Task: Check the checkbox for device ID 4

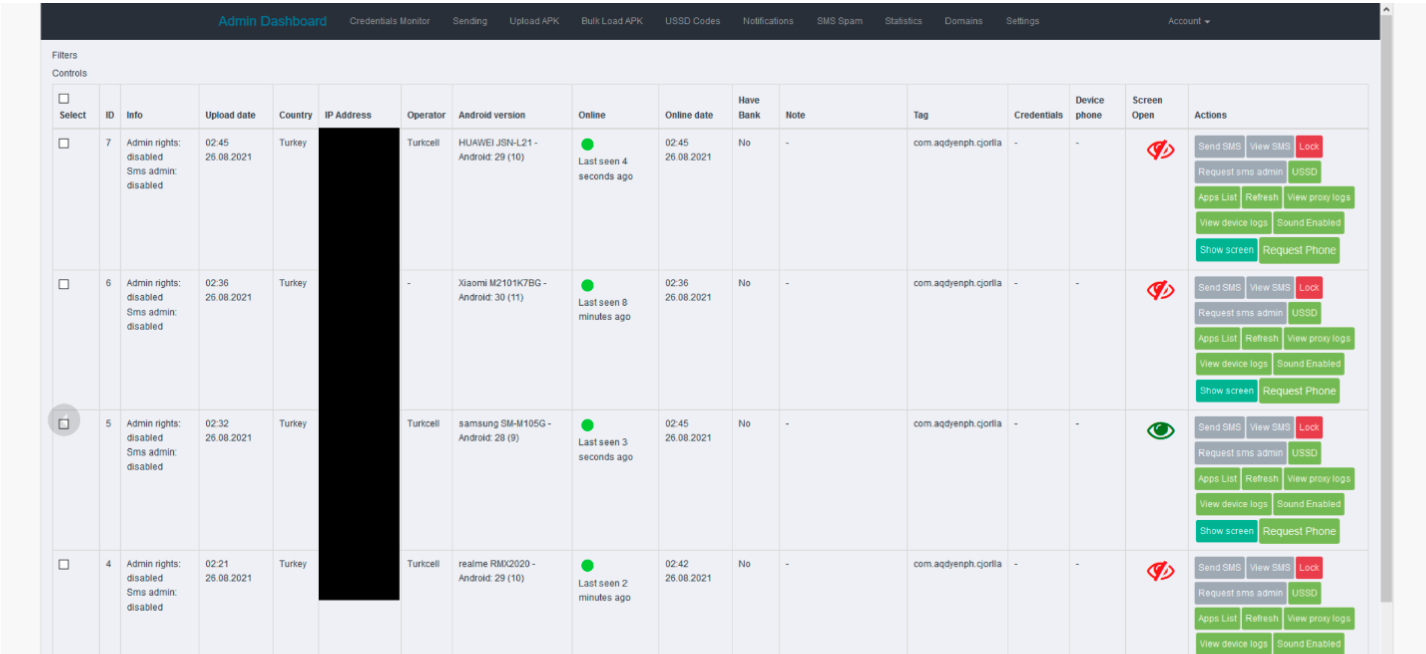Action: (x=64, y=564)
